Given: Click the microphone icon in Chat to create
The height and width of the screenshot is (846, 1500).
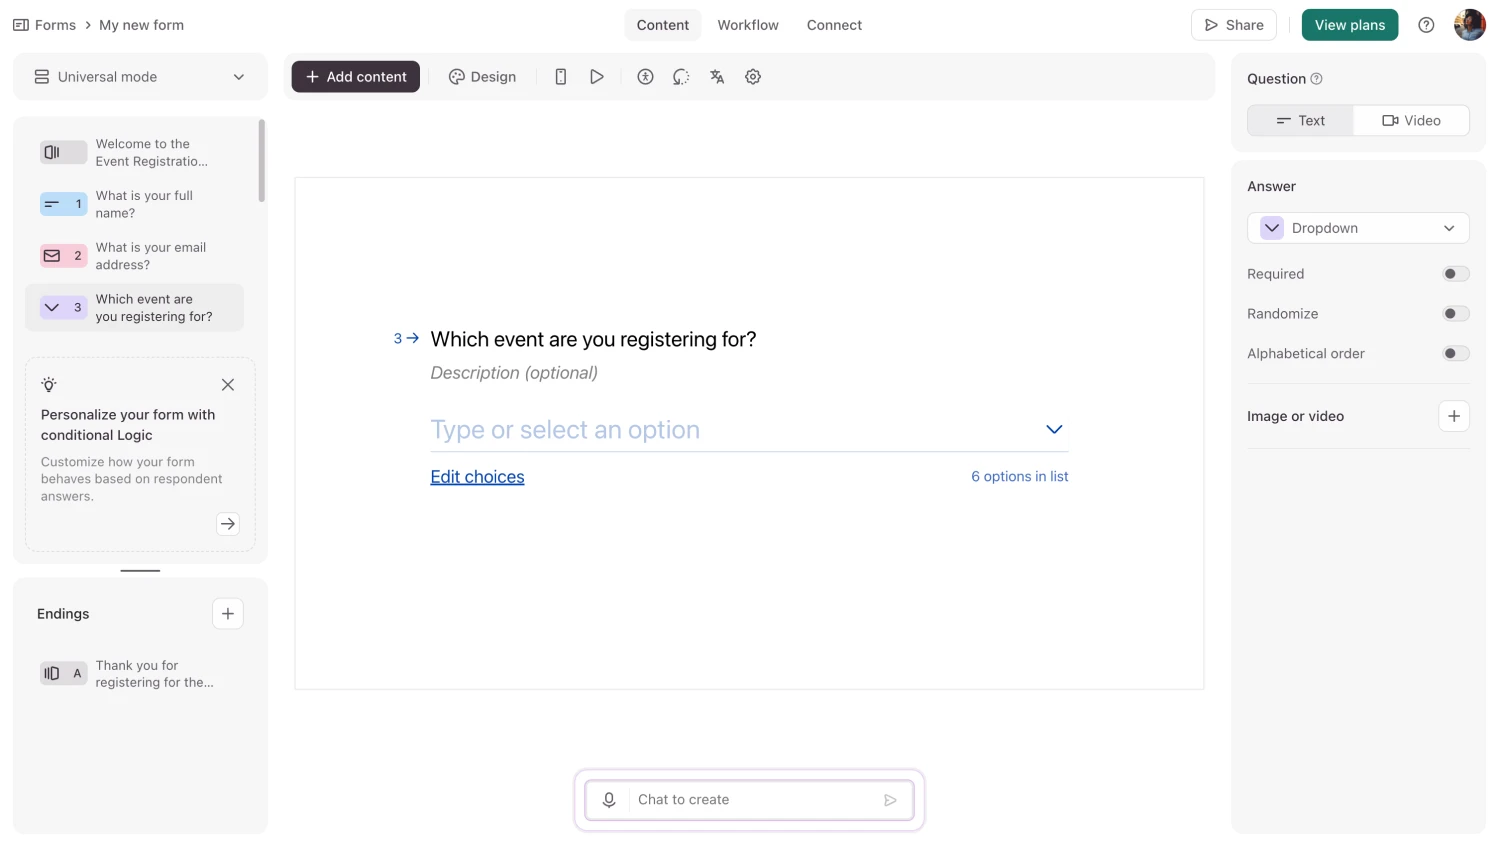Looking at the screenshot, I should [609, 799].
